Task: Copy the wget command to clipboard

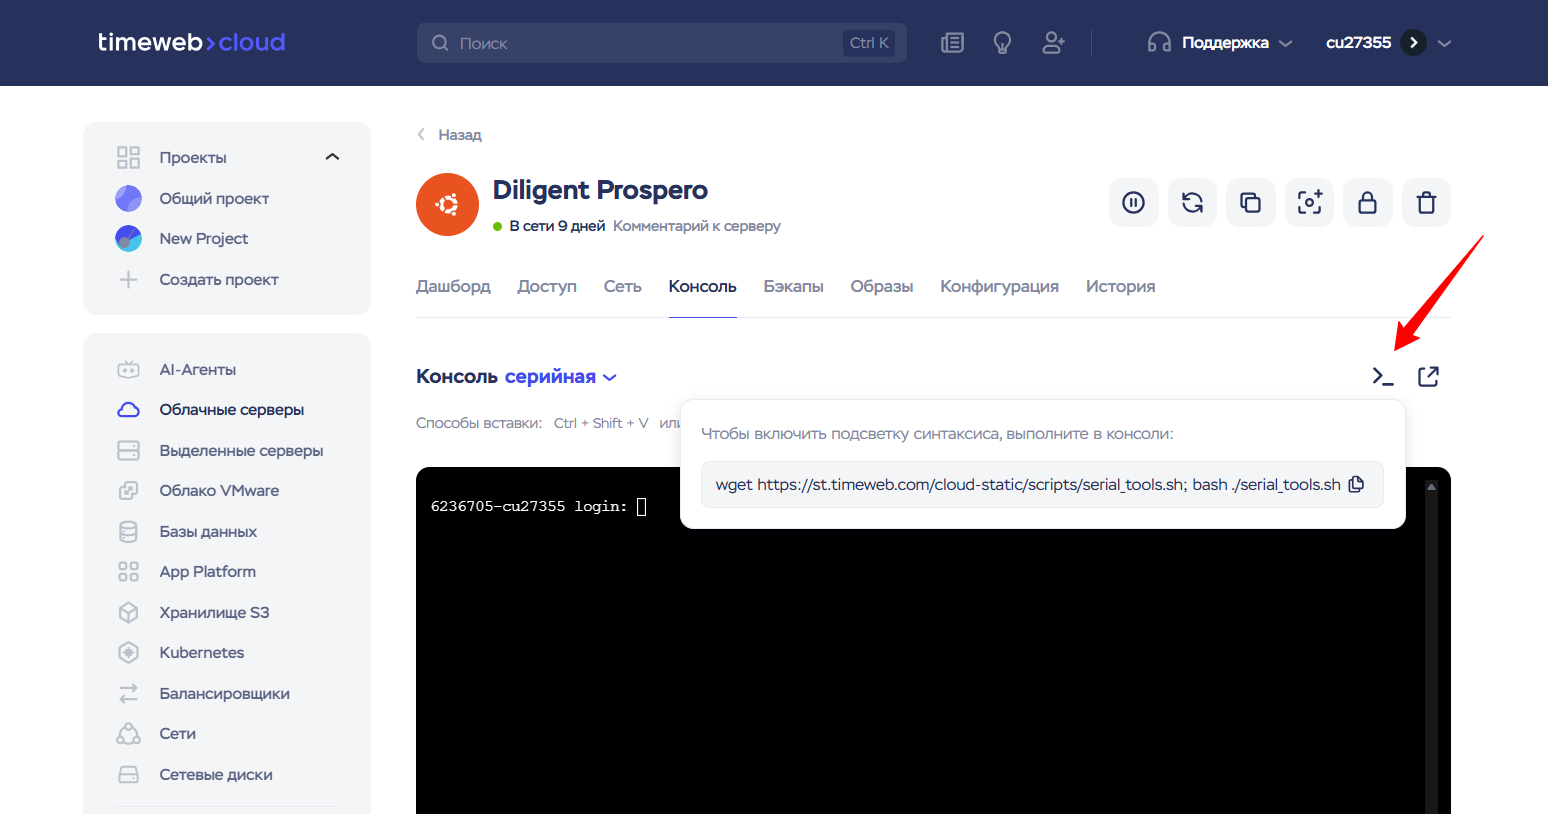Action: pos(1356,484)
